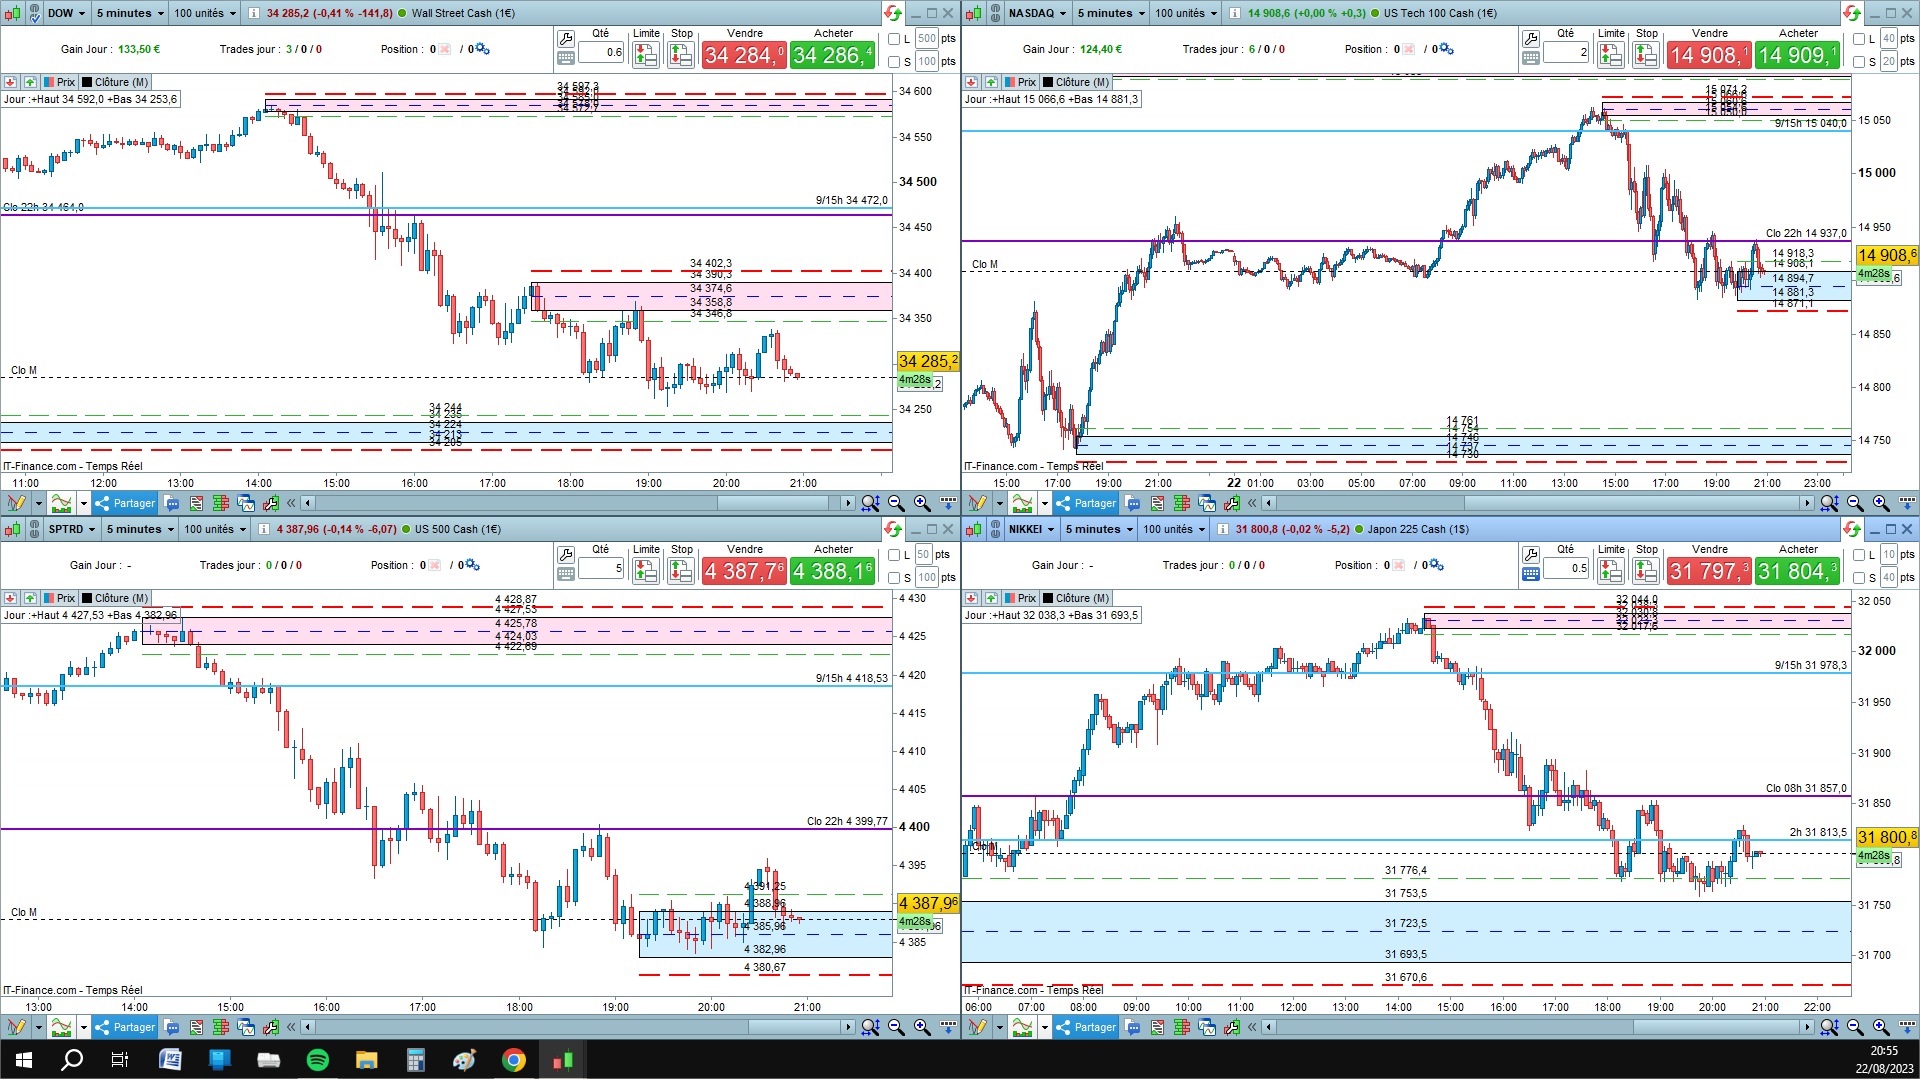The image size is (1920, 1079).
Task: Click the candlestick chart style icon in SPTRD window
Action: click(13, 529)
